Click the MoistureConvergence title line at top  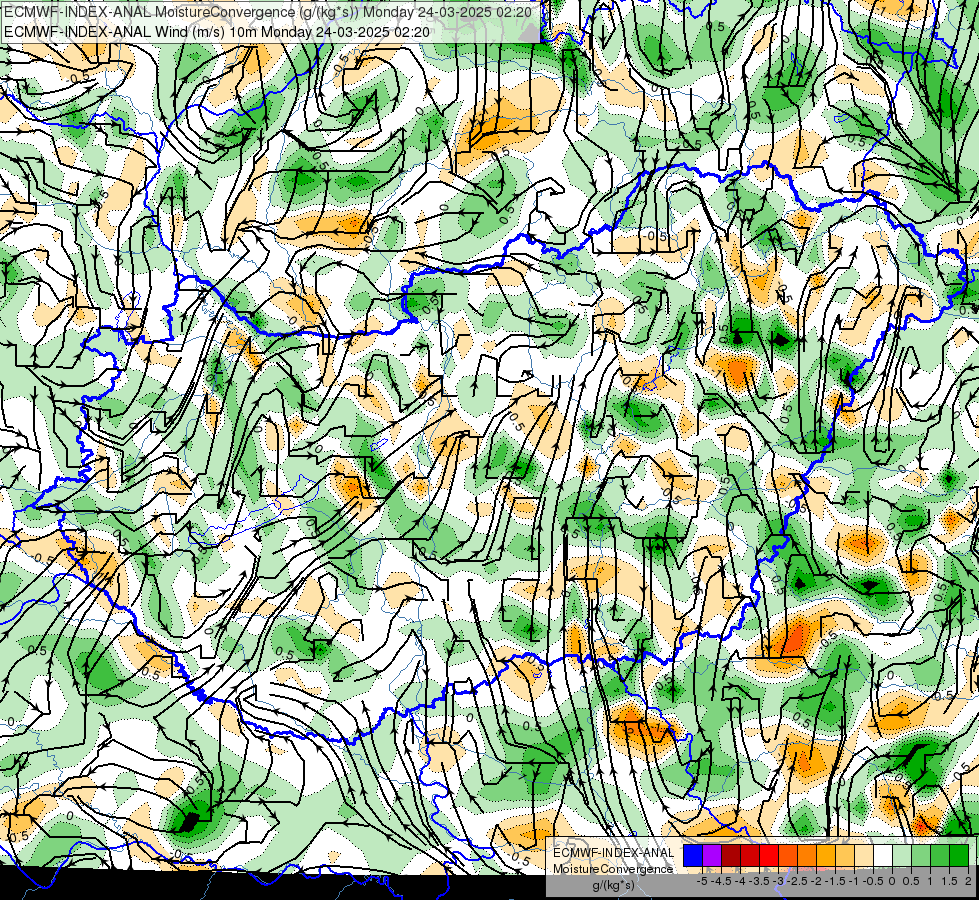(268, 12)
